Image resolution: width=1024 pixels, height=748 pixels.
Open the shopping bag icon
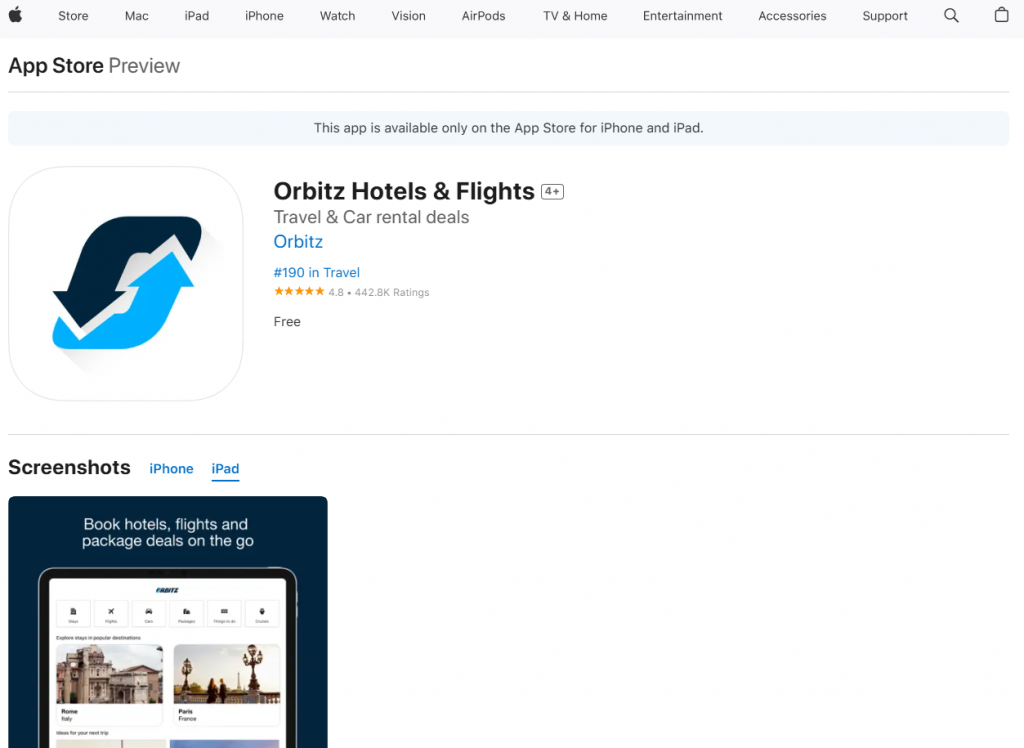(1003, 16)
